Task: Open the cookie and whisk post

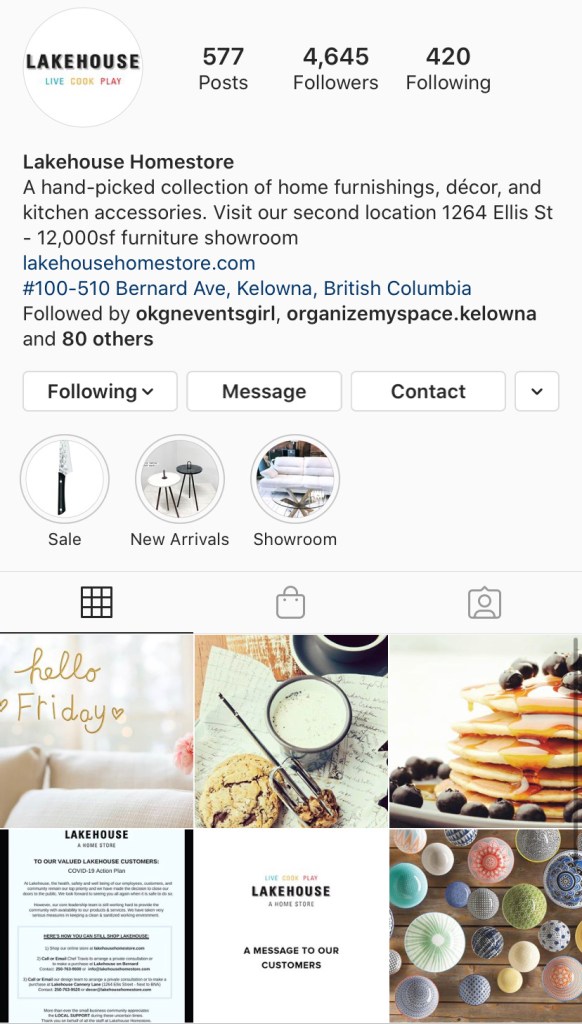Action: coord(291,731)
